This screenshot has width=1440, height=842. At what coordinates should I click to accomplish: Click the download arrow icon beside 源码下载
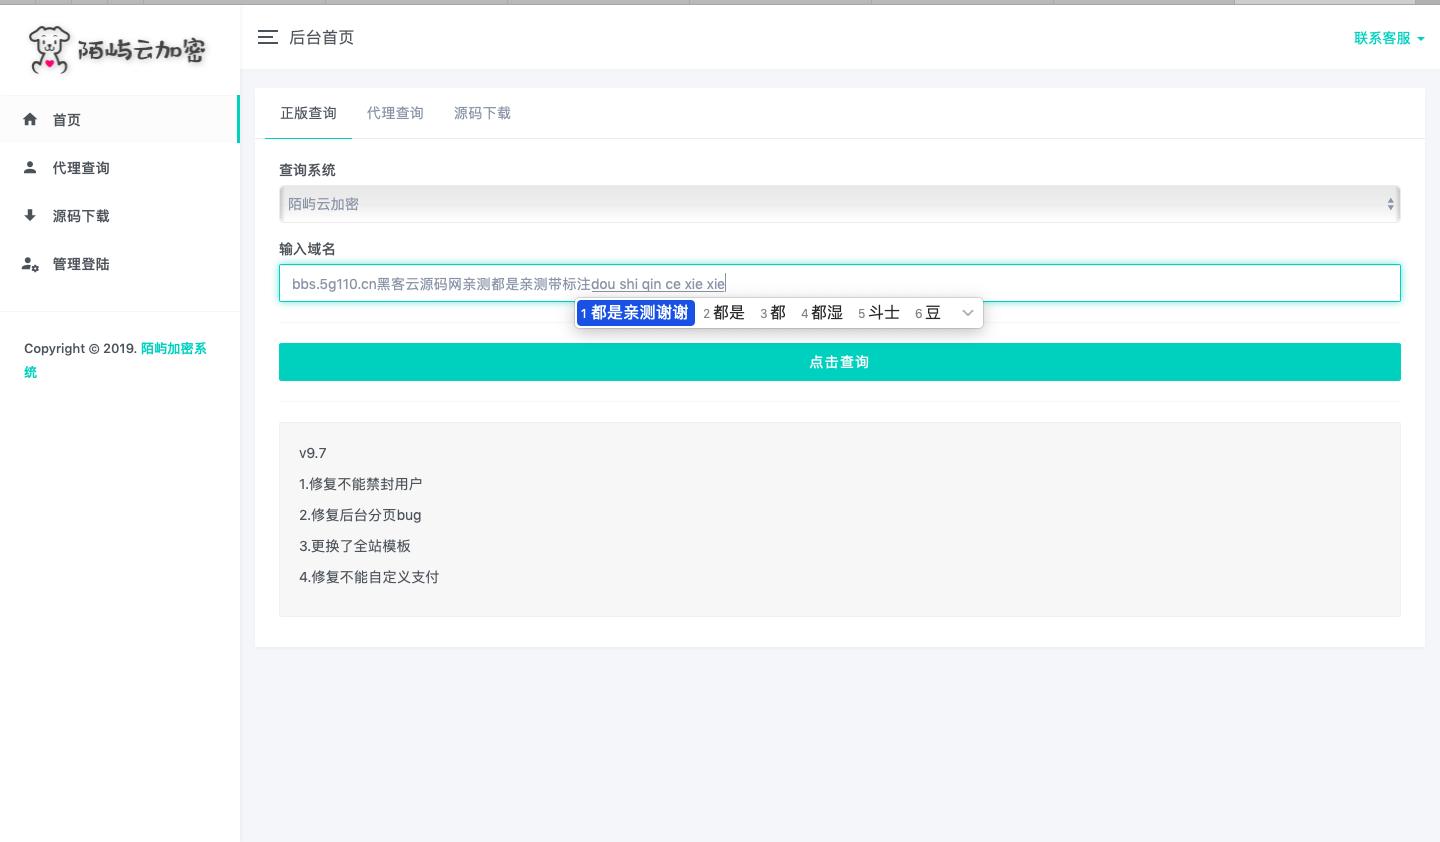[30, 216]
